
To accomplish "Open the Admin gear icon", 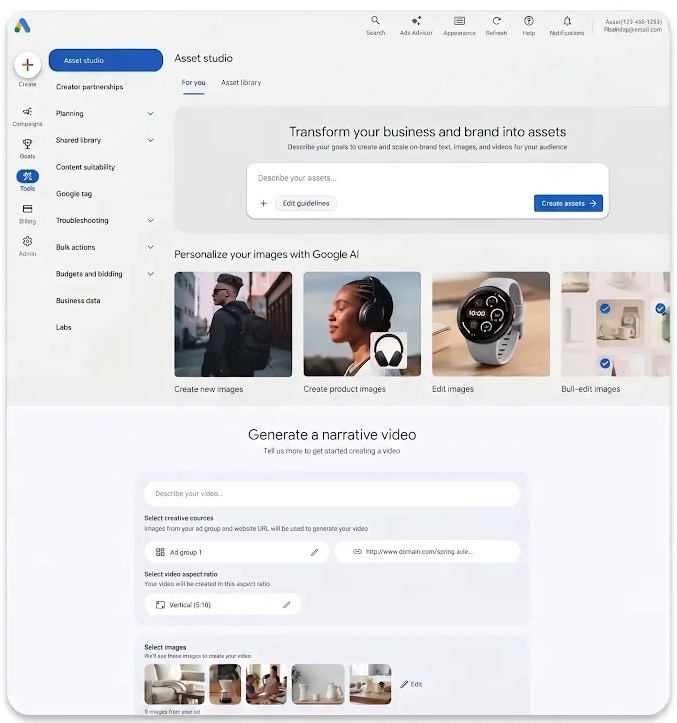I will 27,241.
